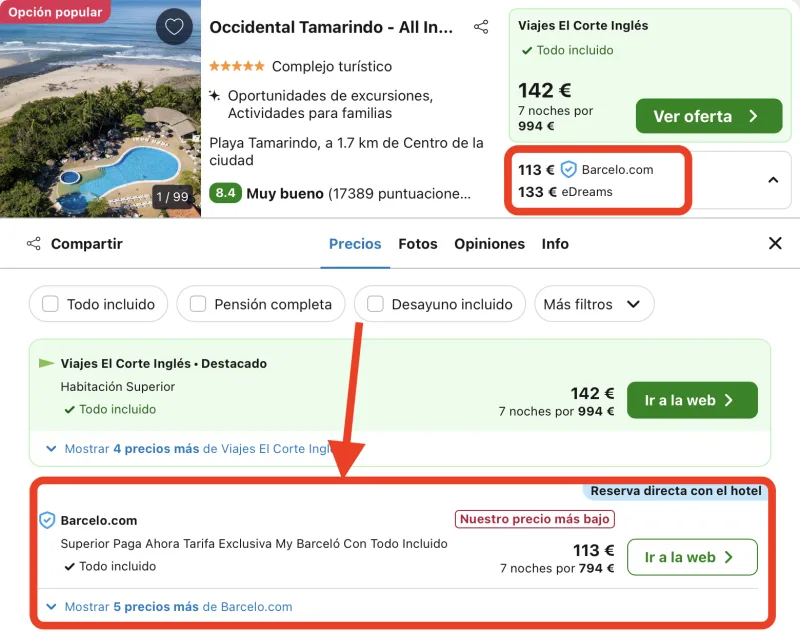
Task: Tick the Desayuno incluido checkbox
Action: click(x=375, y=304)
